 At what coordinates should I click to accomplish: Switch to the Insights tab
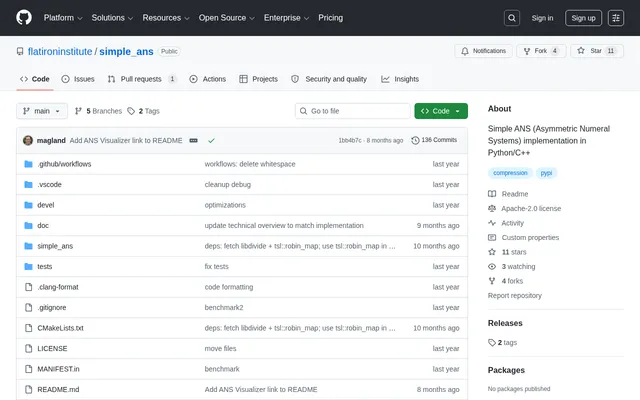tap(400, 79)
